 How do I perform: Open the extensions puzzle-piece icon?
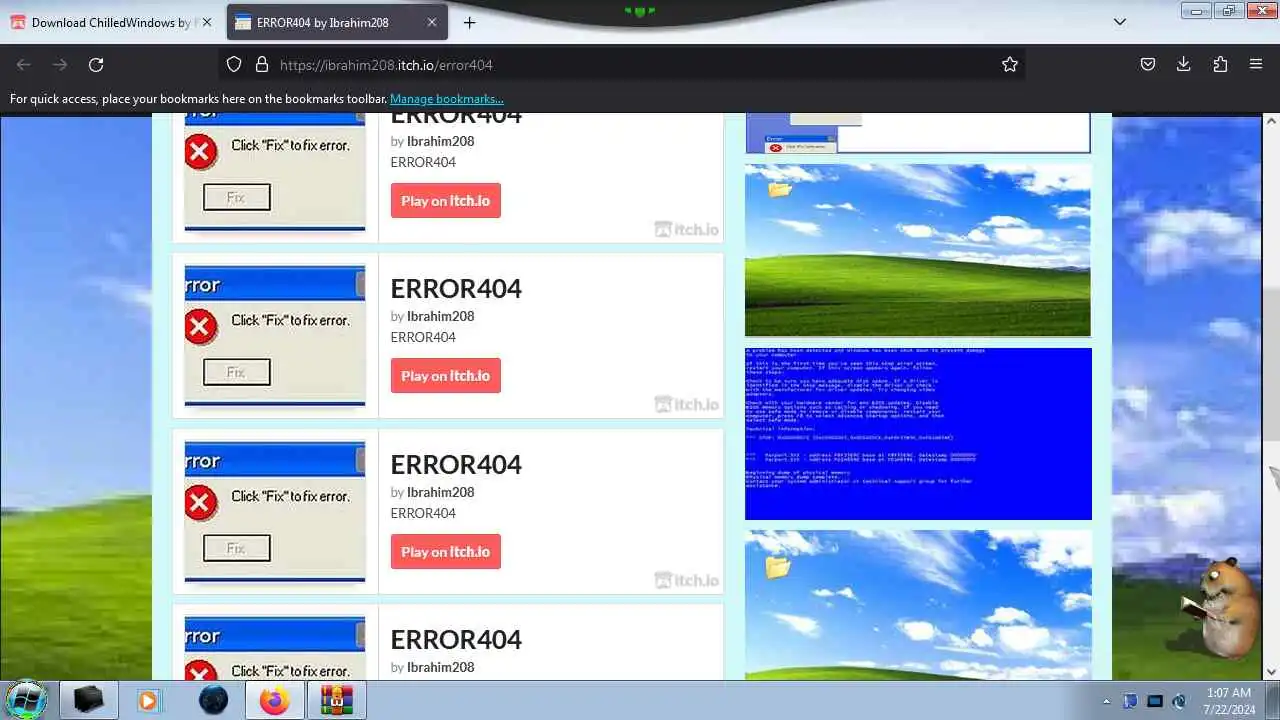pos(1220,64)
